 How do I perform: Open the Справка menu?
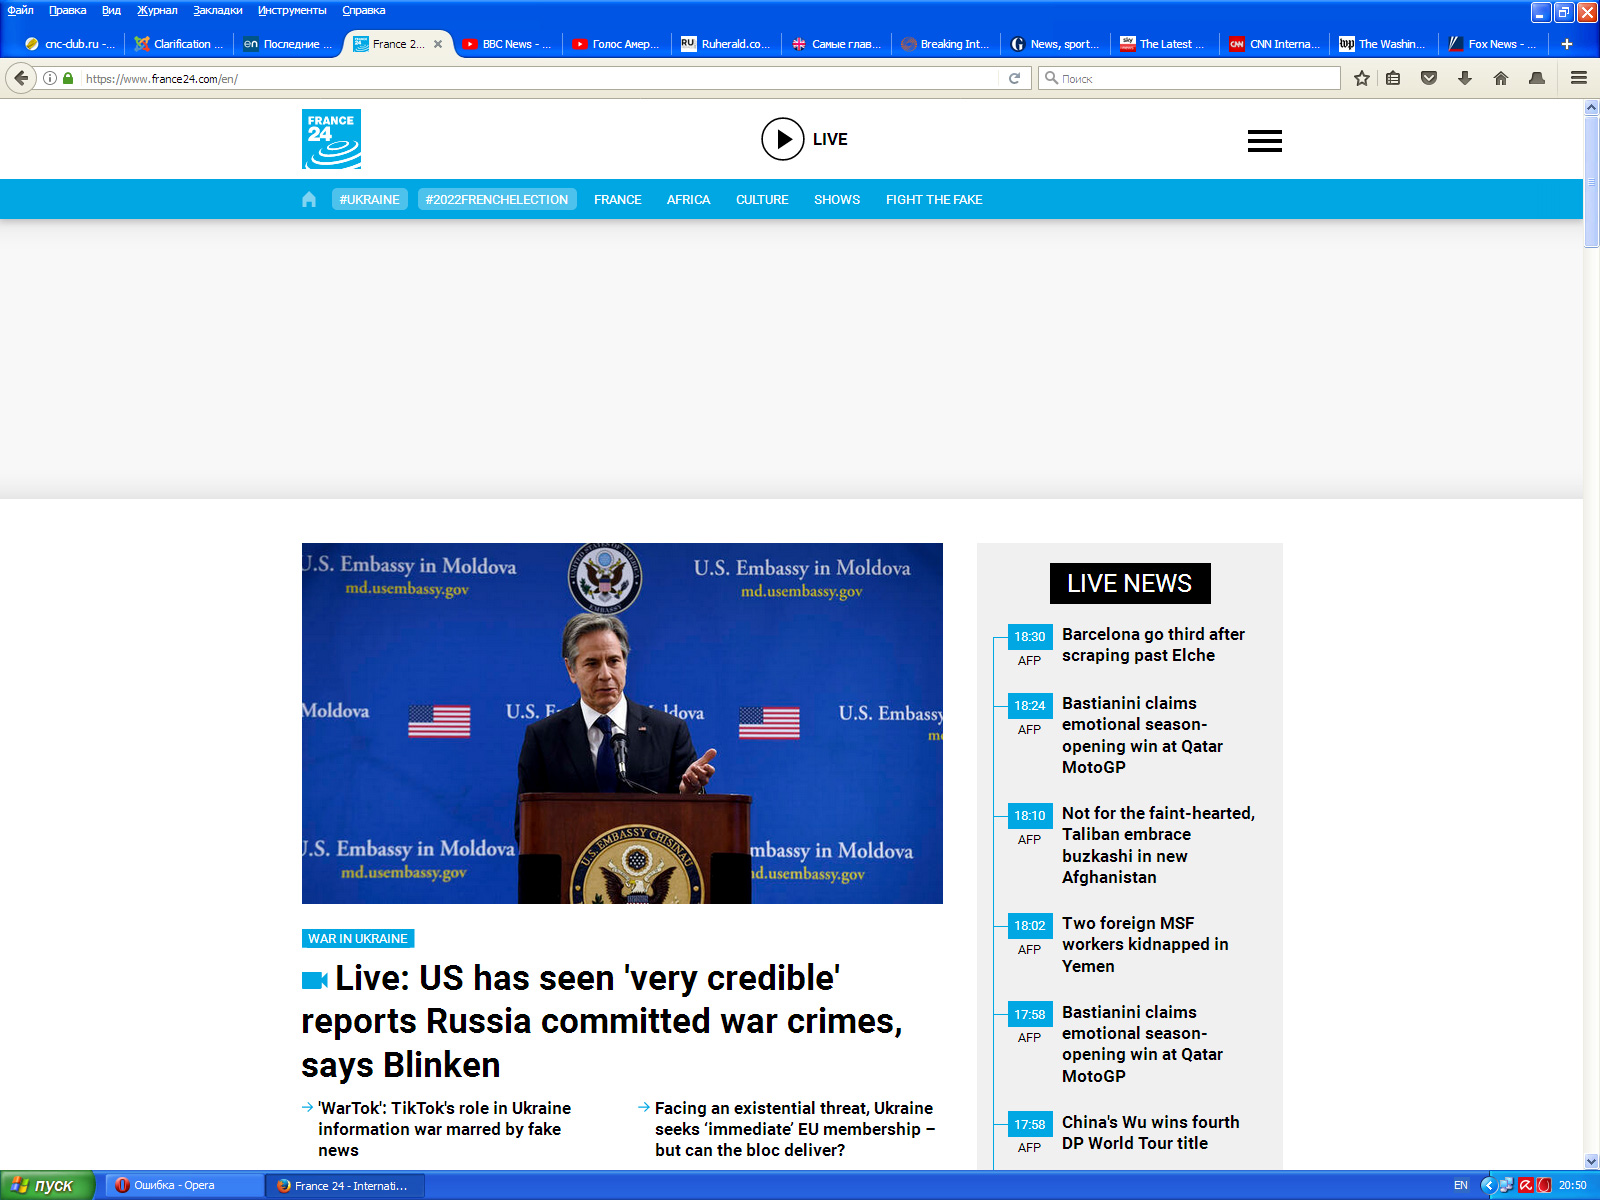363,10
